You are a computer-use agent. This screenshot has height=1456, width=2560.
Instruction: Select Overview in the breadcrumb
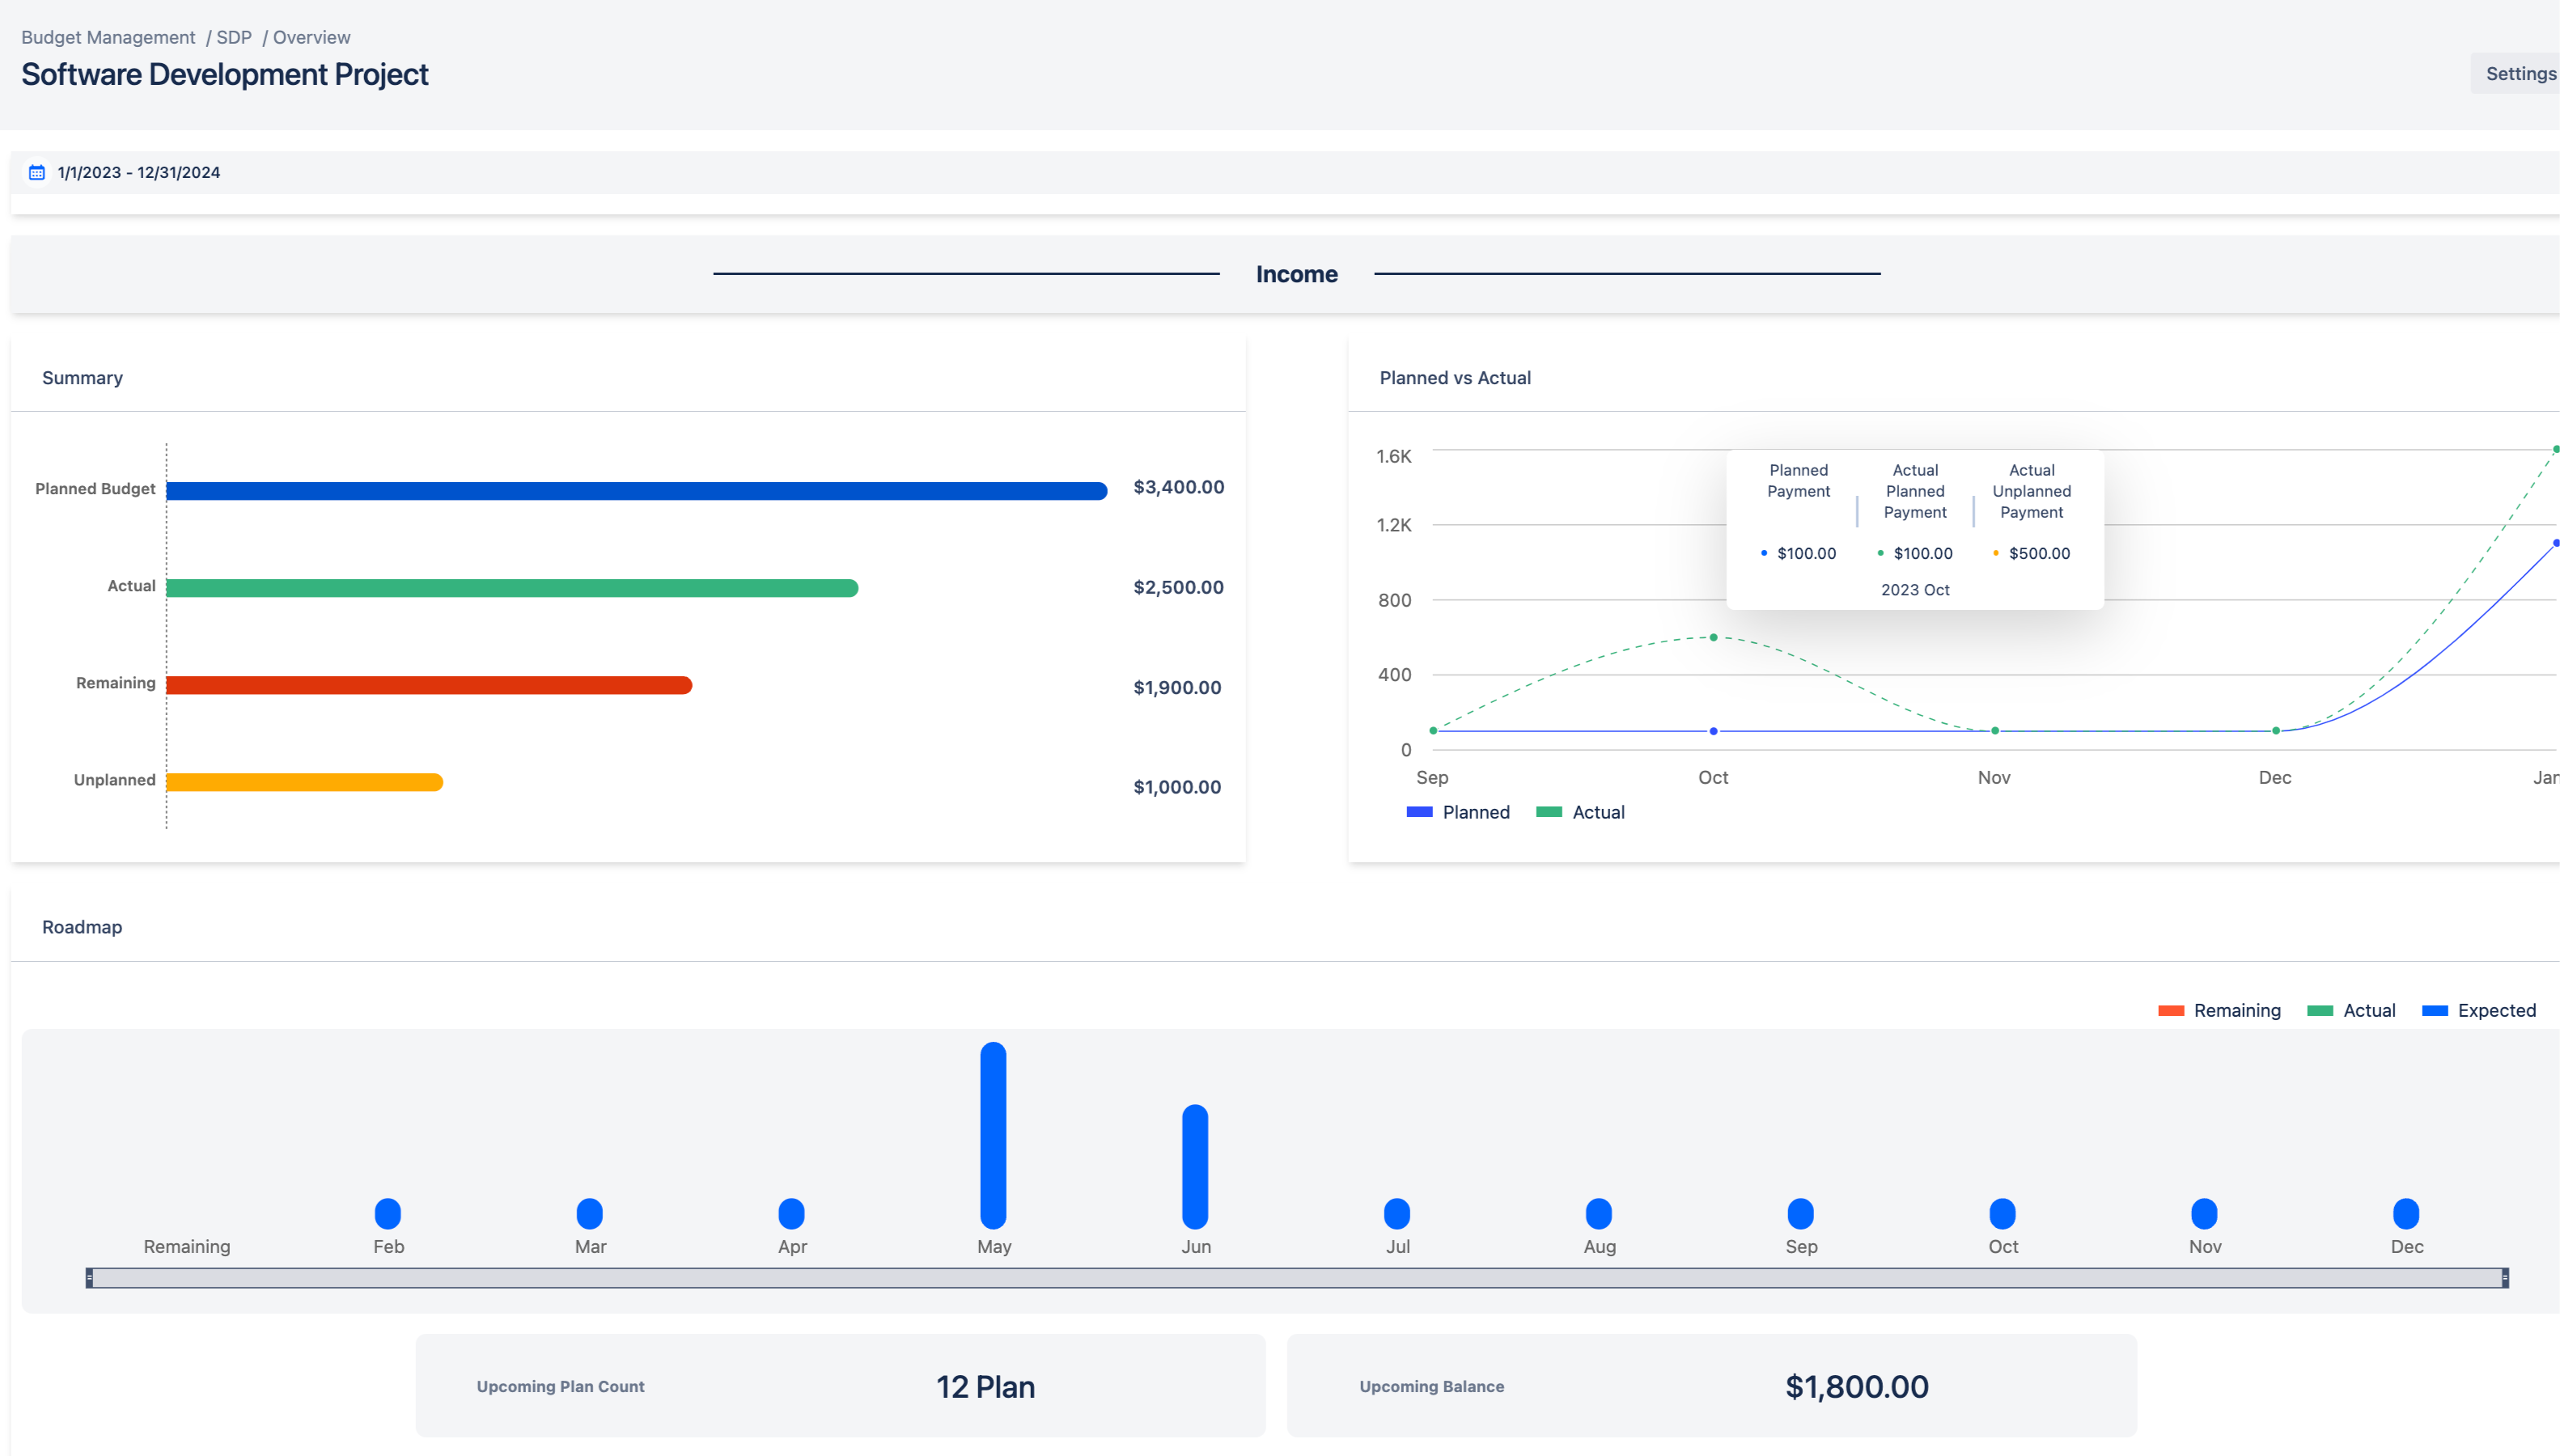[x=311, y=37]
